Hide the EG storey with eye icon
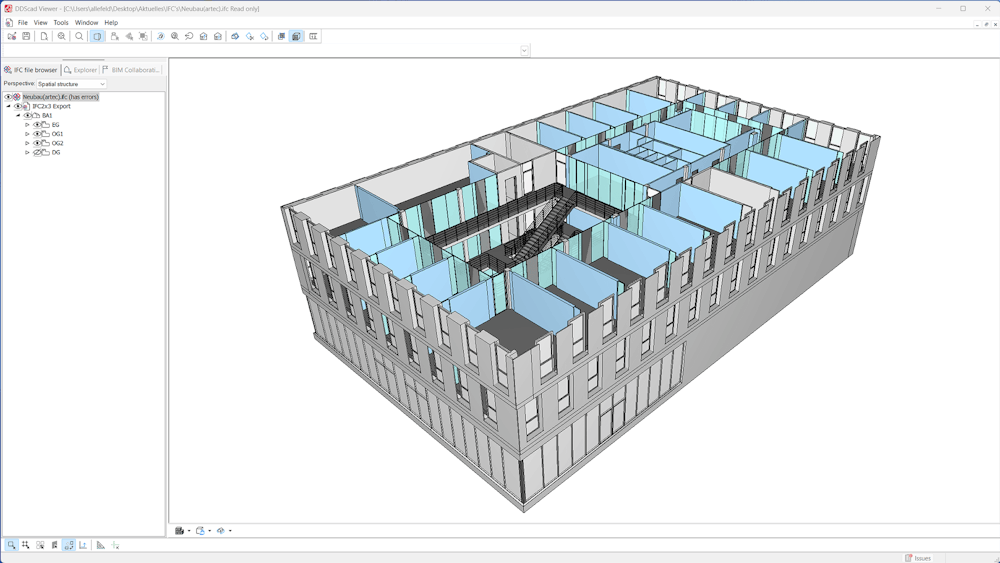The image size is (1000, 563). (x=37, y=125)
